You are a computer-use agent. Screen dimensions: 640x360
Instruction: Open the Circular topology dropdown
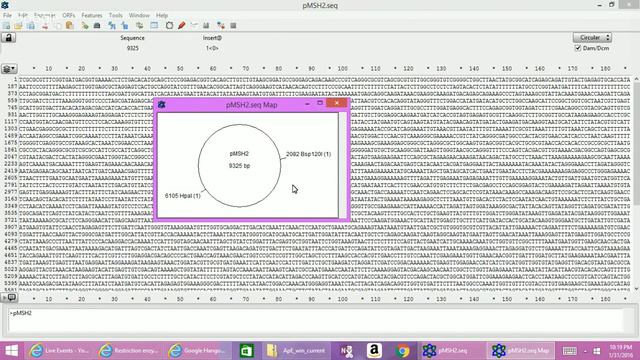click(x=592, y=38)
